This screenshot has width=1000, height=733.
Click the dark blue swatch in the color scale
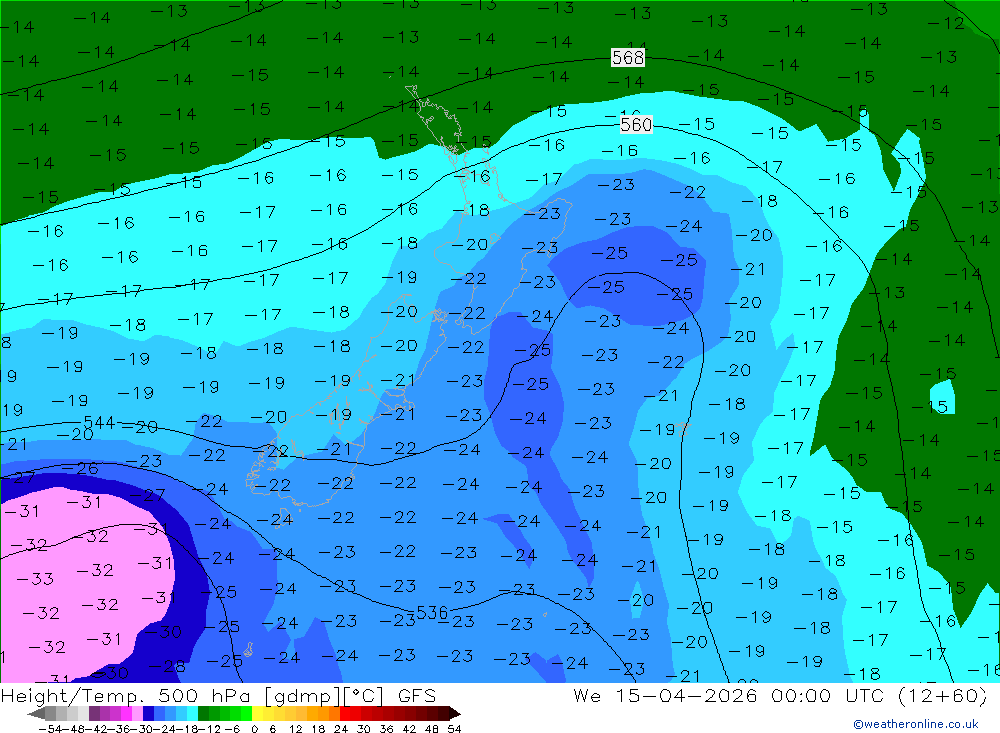point(148,714)
